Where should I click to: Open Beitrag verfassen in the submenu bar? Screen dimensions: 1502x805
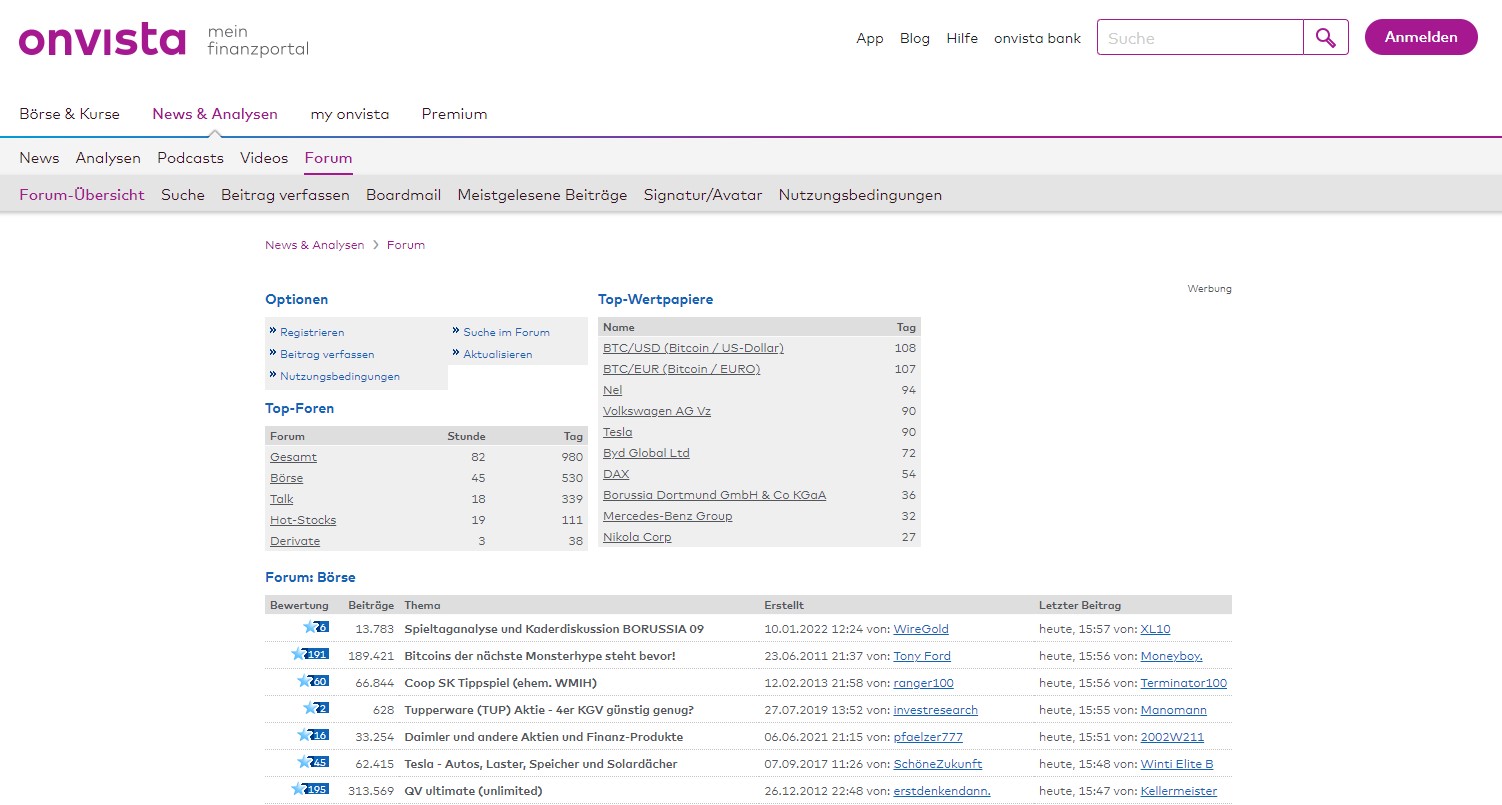point(285,195)
